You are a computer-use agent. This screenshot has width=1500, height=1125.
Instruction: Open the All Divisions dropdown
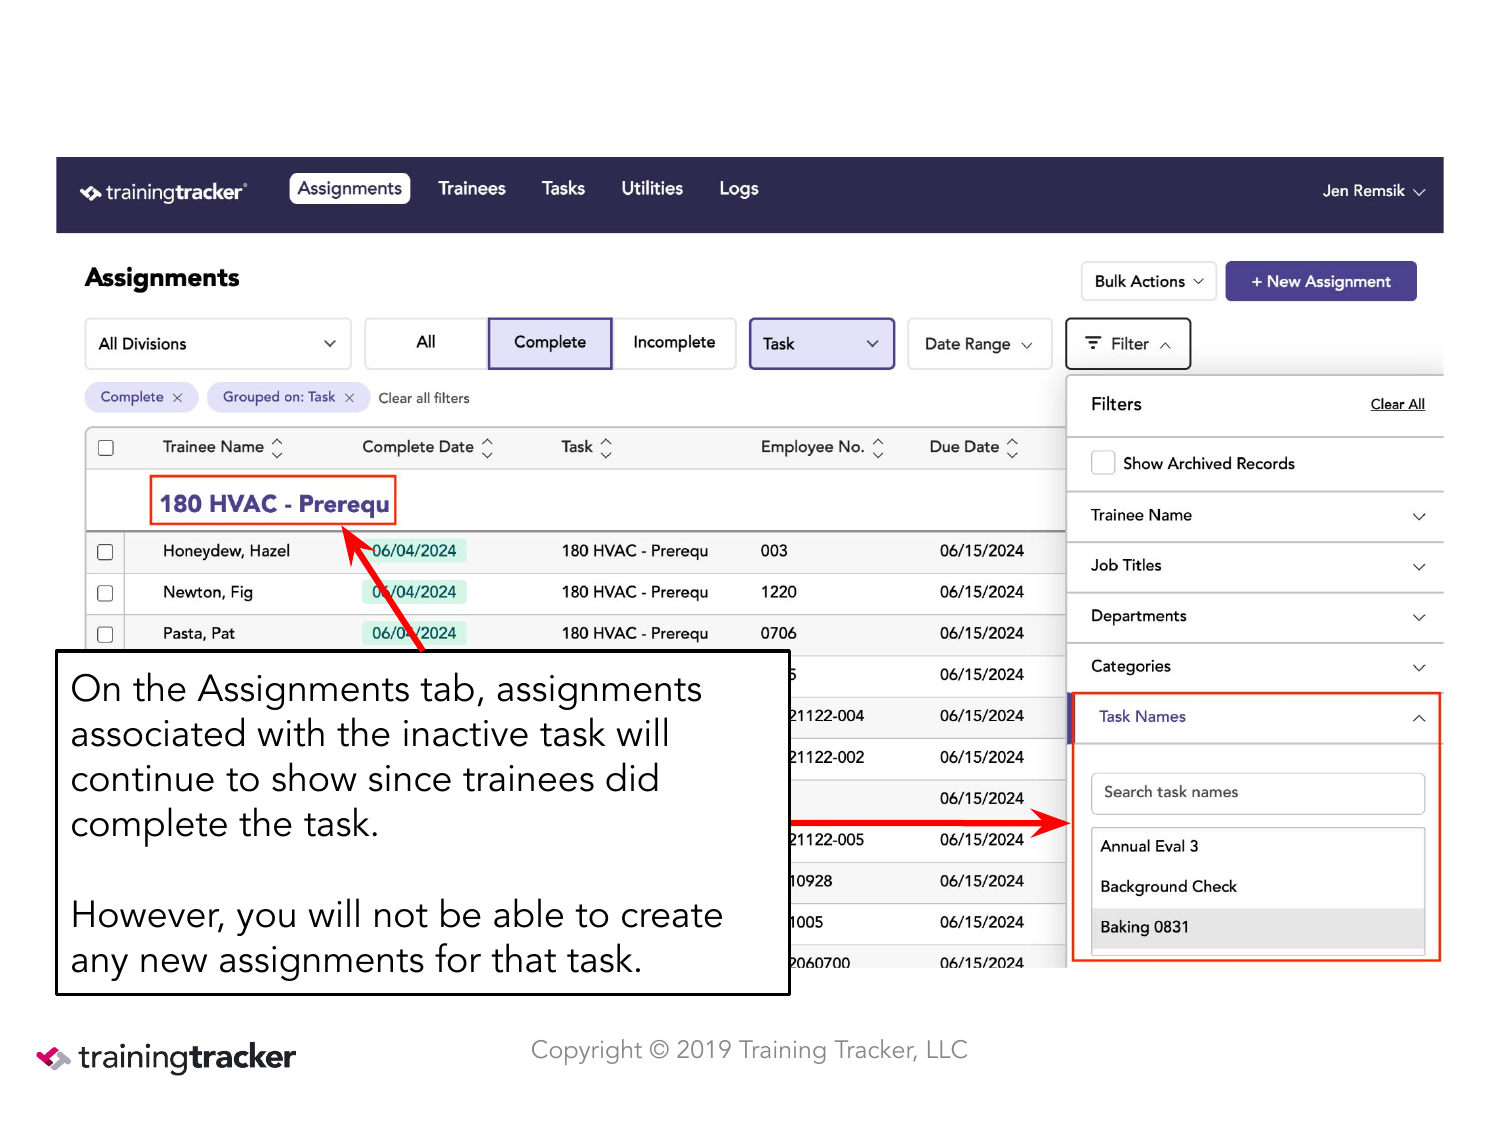tap(218, 344)
